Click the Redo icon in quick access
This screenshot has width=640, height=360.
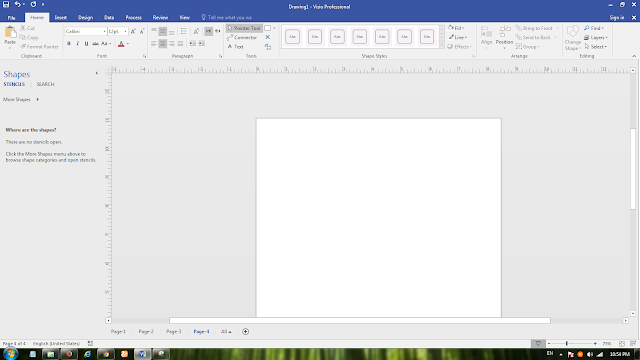(33, 4)
